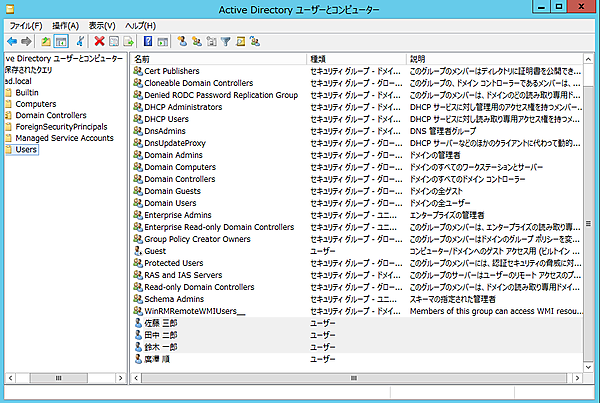Toggle the action pane icon
The image size is (600, 403).
tap(163, 41)
